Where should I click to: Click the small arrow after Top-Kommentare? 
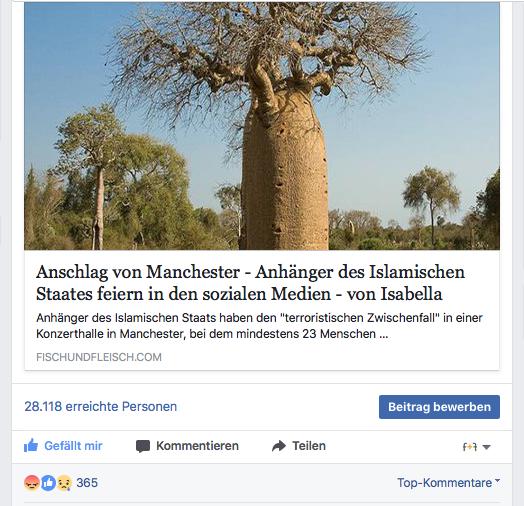[497, 480]
